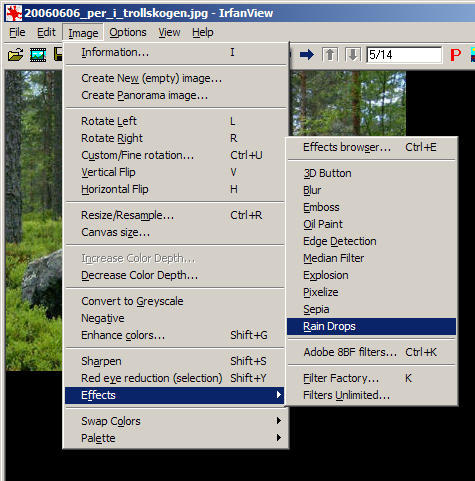Expand the Palette submenu
475x481 pixels.
tap(176, 438)
